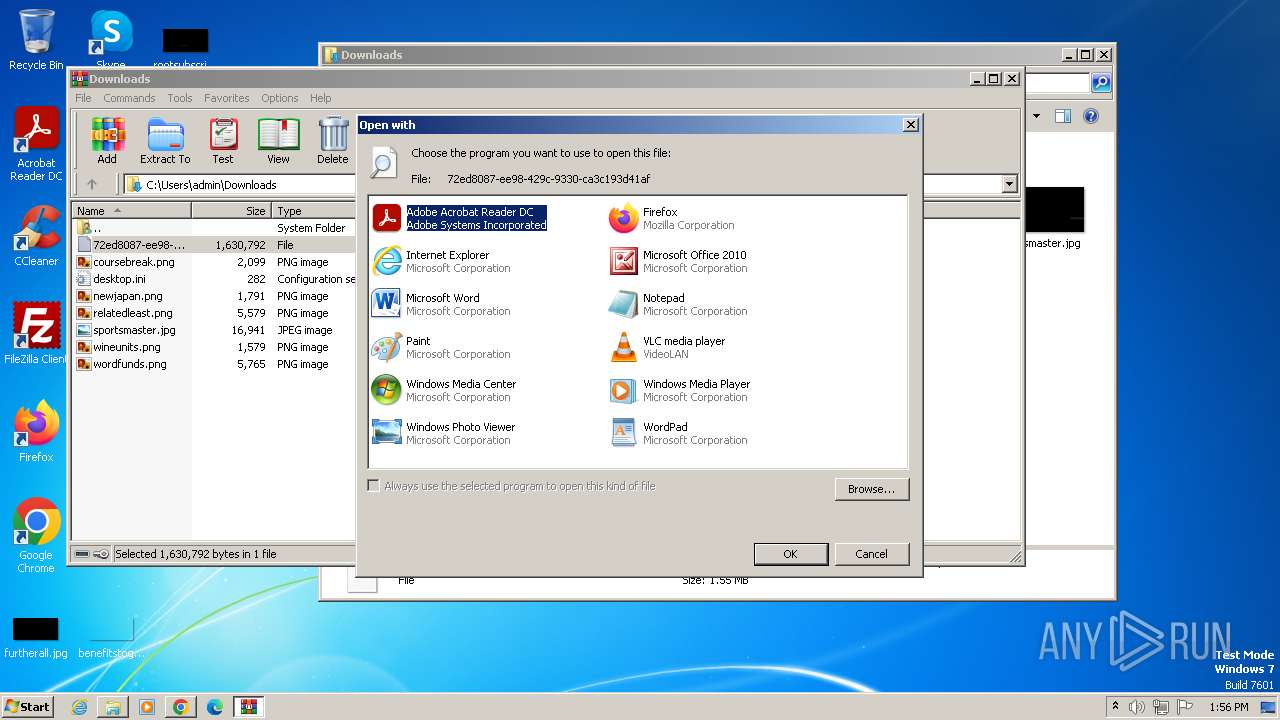The image size is (1280, 720).
Task: Open WinRAR Help menu
Action: (320, 98)
